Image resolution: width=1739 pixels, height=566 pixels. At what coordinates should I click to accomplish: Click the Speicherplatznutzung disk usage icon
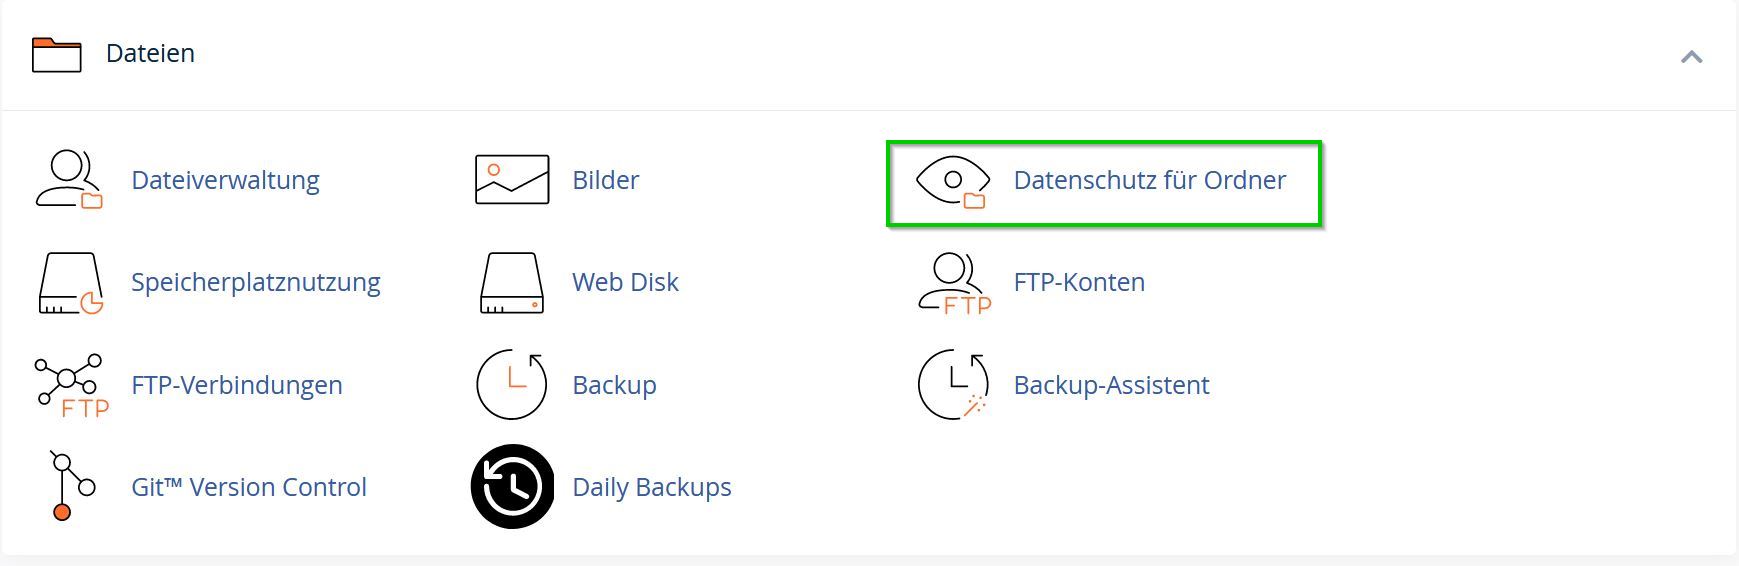71,283
